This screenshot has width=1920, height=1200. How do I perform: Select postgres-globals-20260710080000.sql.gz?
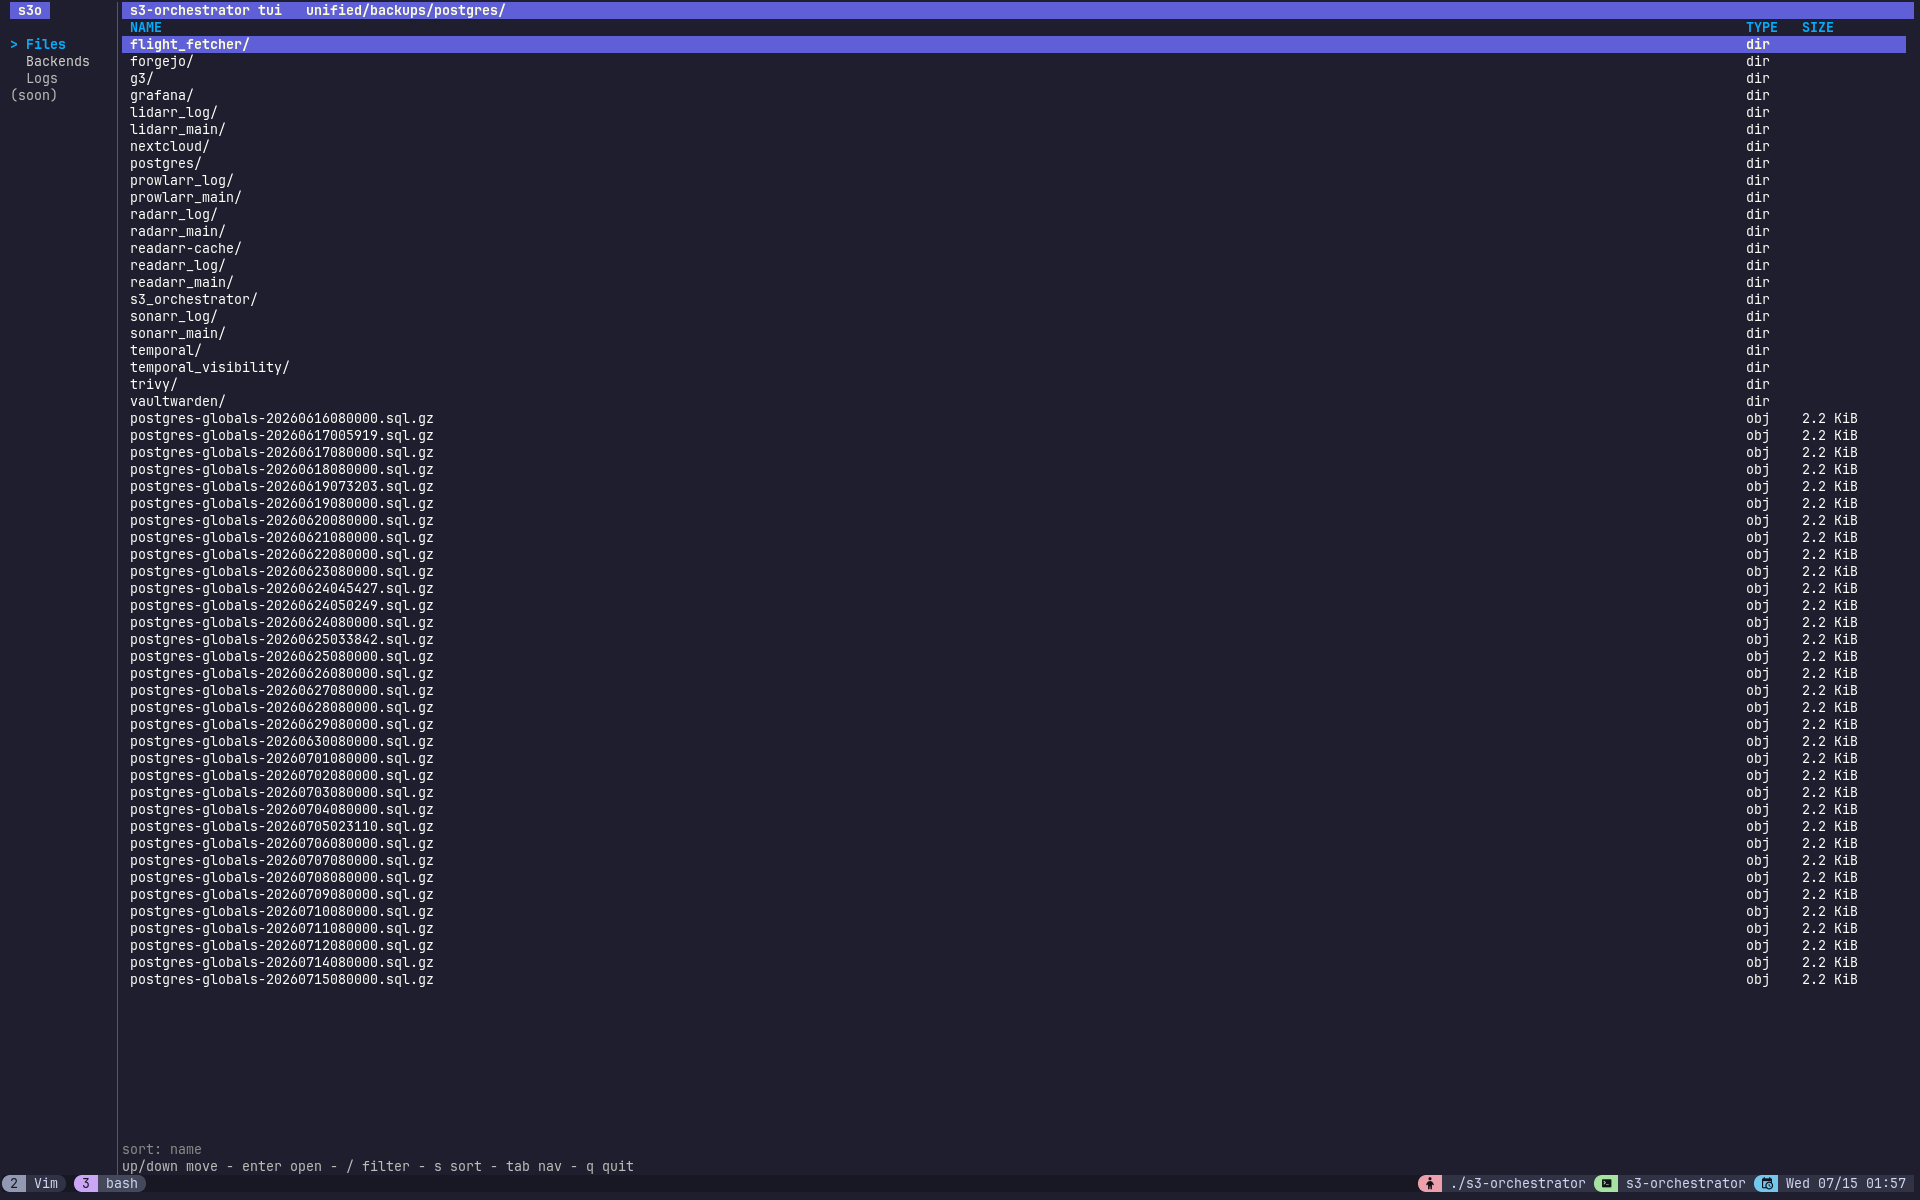[1013, 911]
